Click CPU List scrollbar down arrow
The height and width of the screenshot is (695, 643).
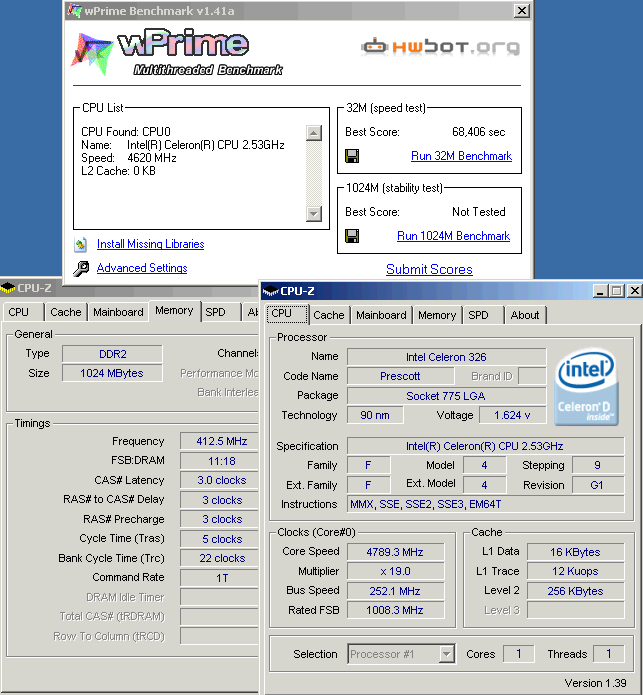(x=314, y=214)
